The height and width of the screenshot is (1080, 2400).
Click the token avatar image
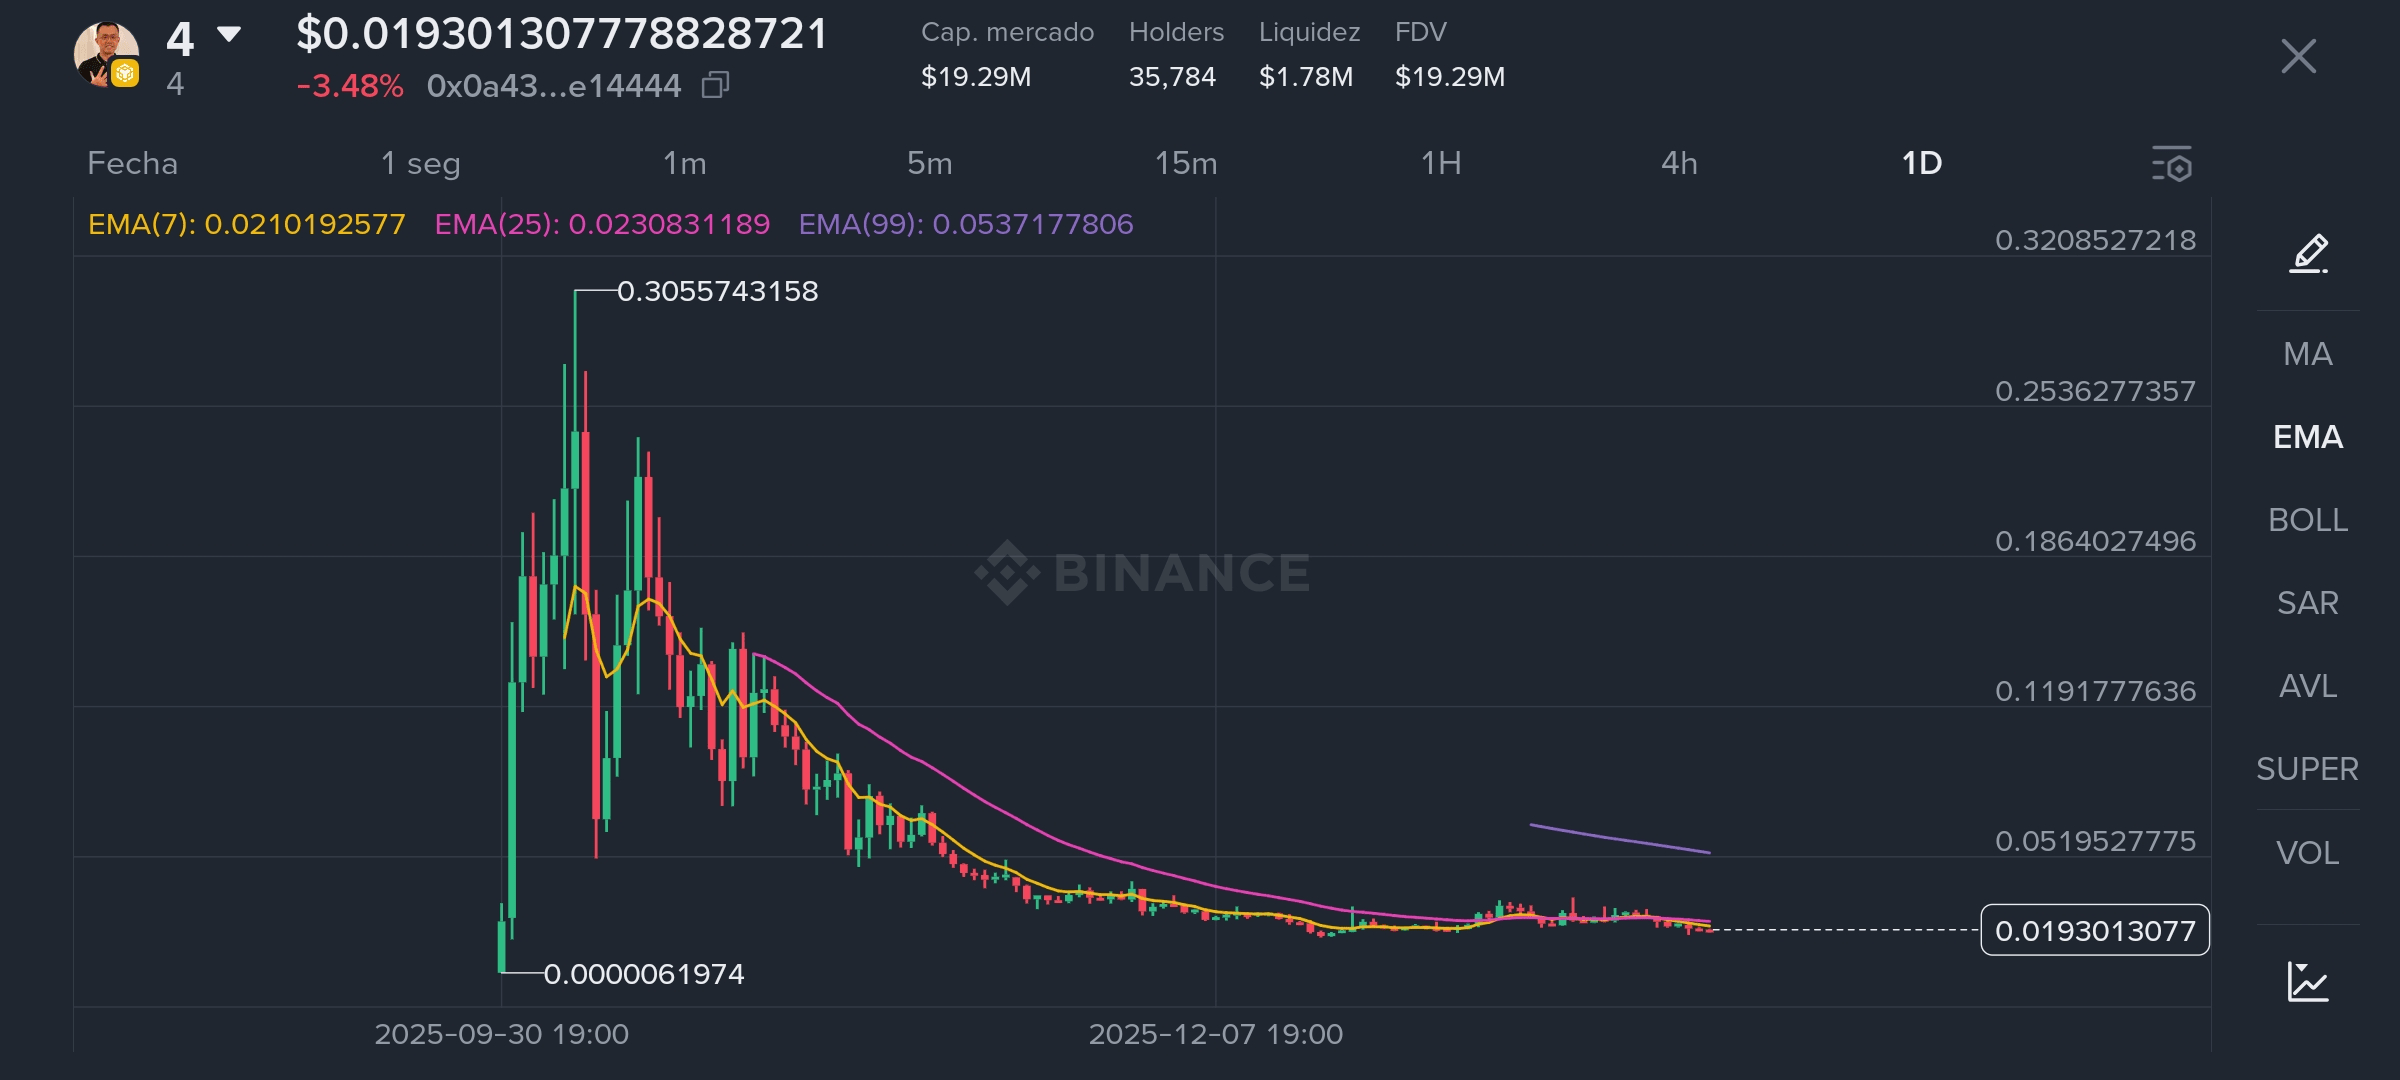(107, 55)
